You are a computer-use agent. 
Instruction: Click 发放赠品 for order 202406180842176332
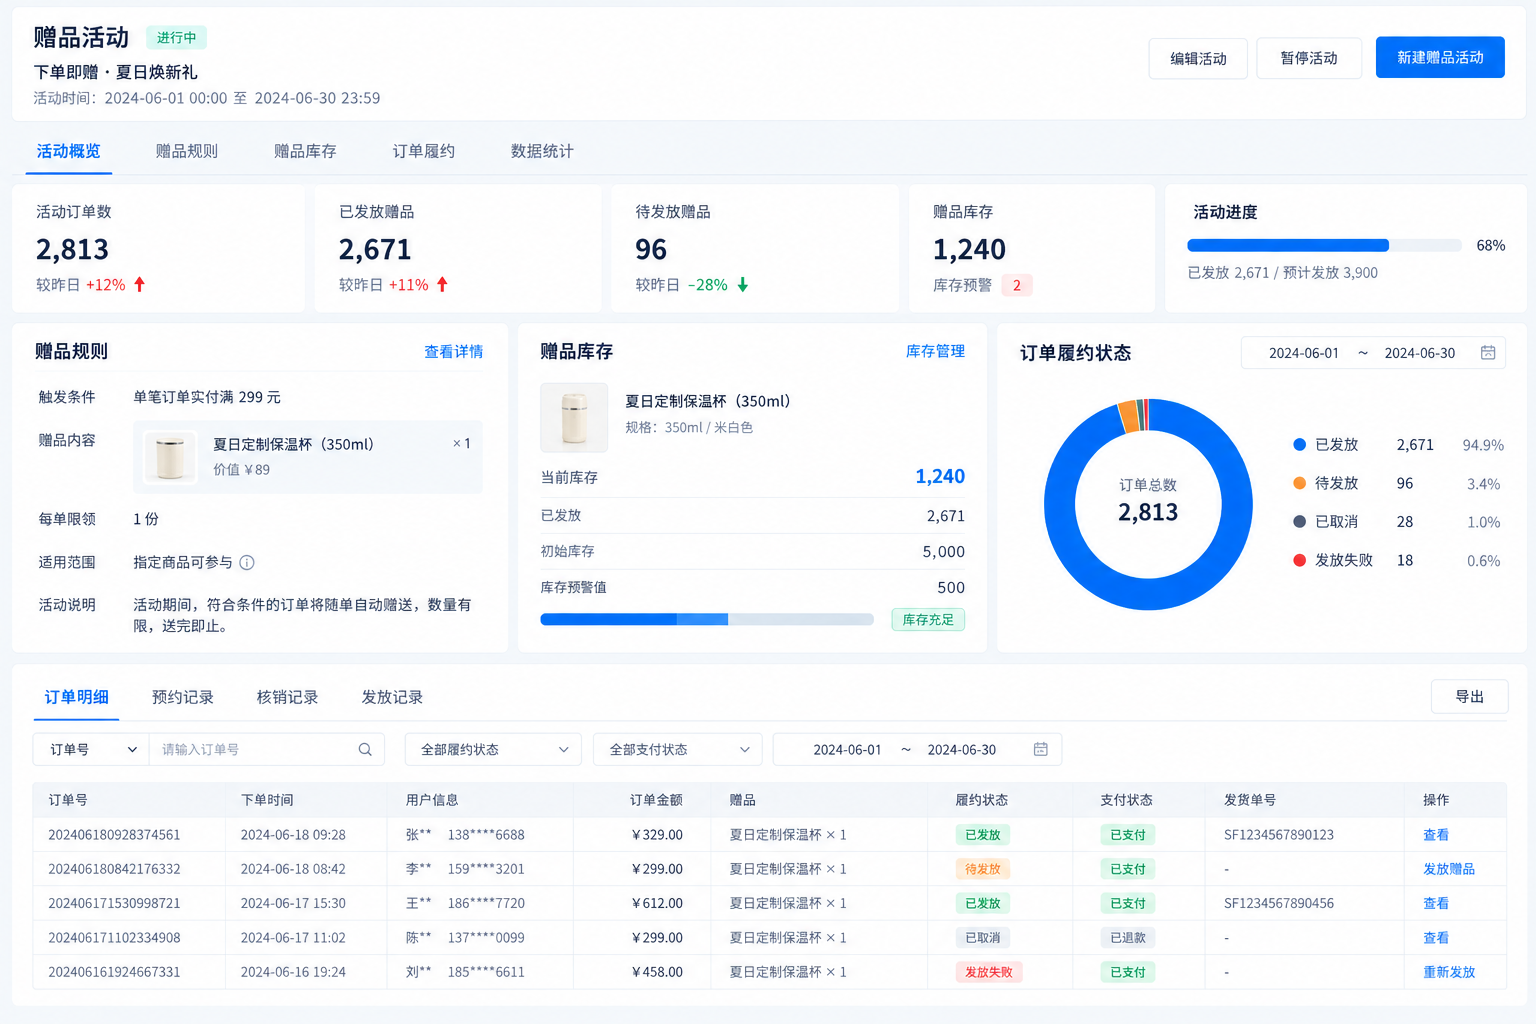point(1449,869)
